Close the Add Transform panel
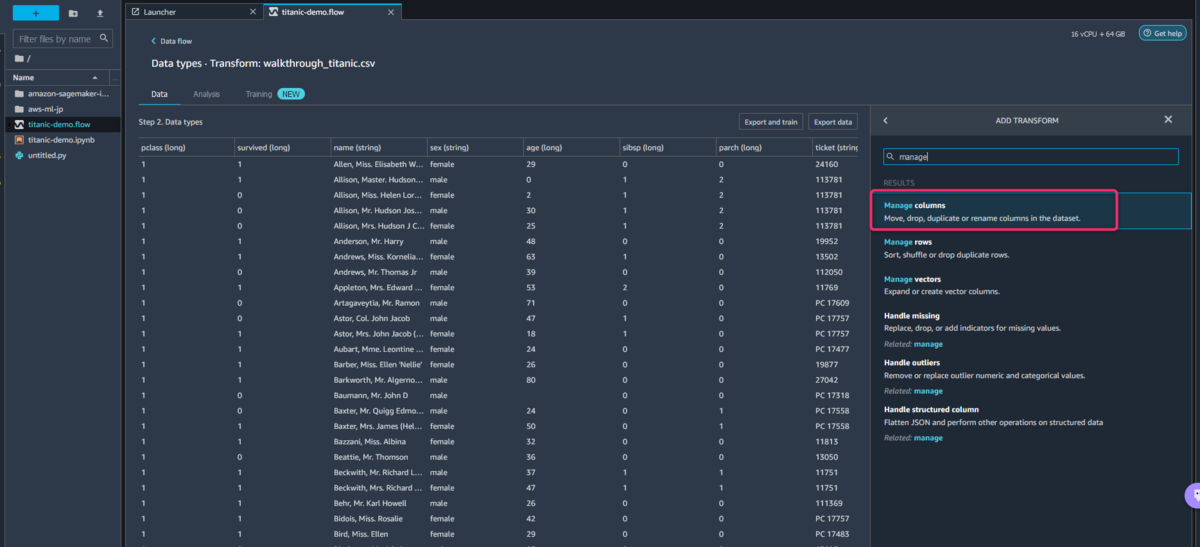The width and height of the screenshot is (1200, 547). (x=1168, y=120)
